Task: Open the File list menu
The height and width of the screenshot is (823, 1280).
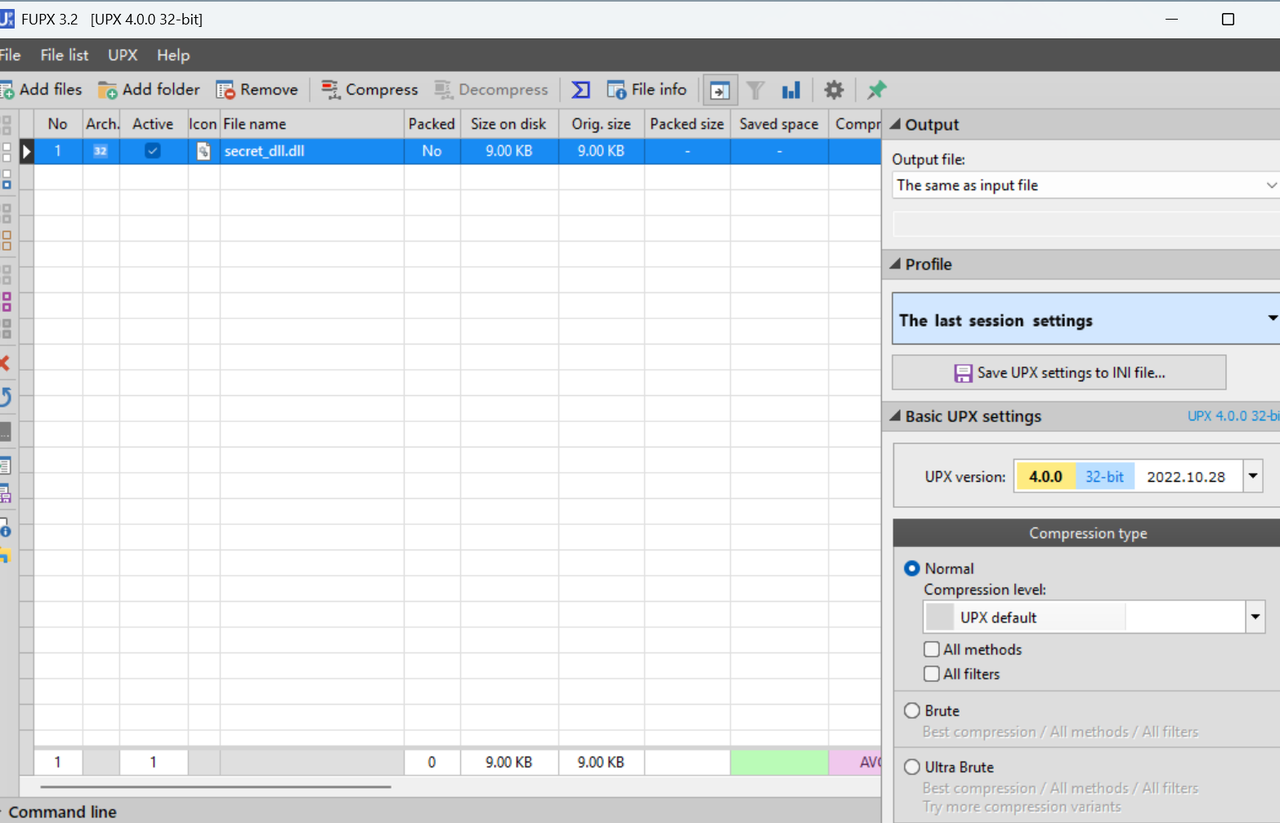Action: (x=64, y=55)
